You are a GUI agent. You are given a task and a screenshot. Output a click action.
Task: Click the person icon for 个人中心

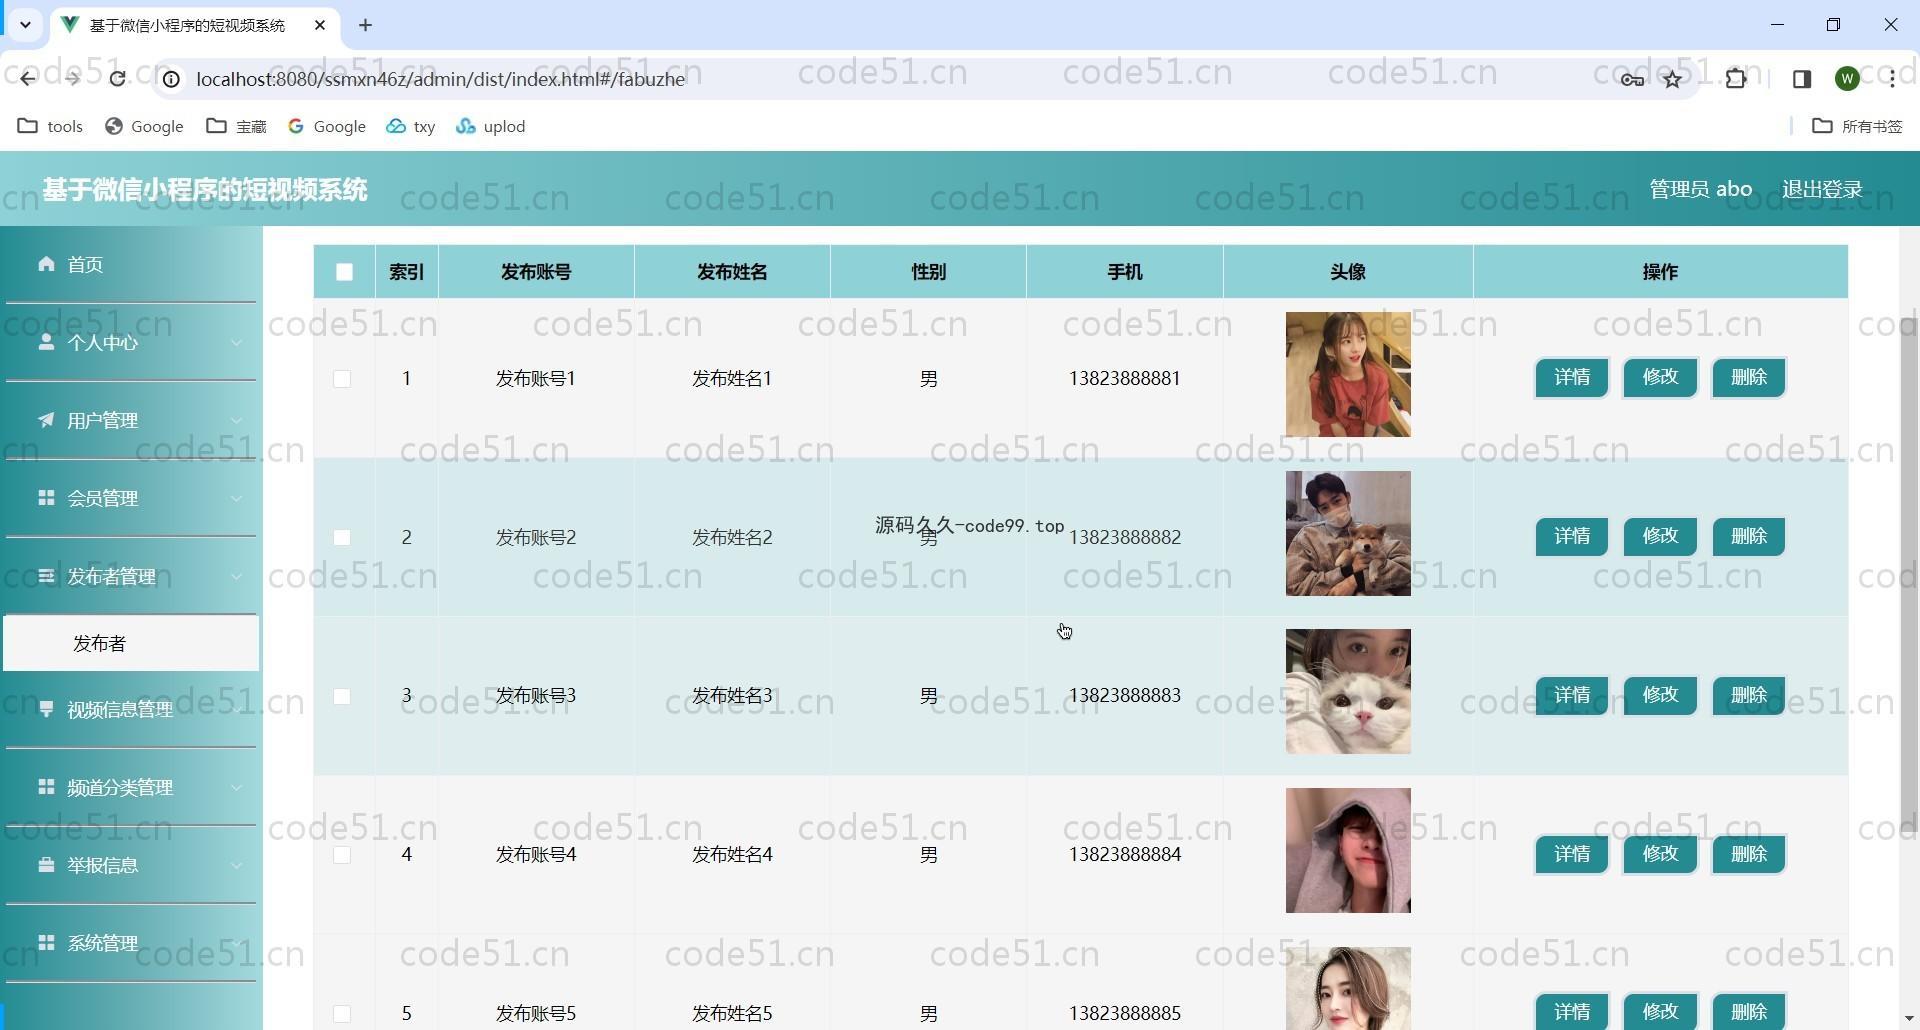pos(46,342)
